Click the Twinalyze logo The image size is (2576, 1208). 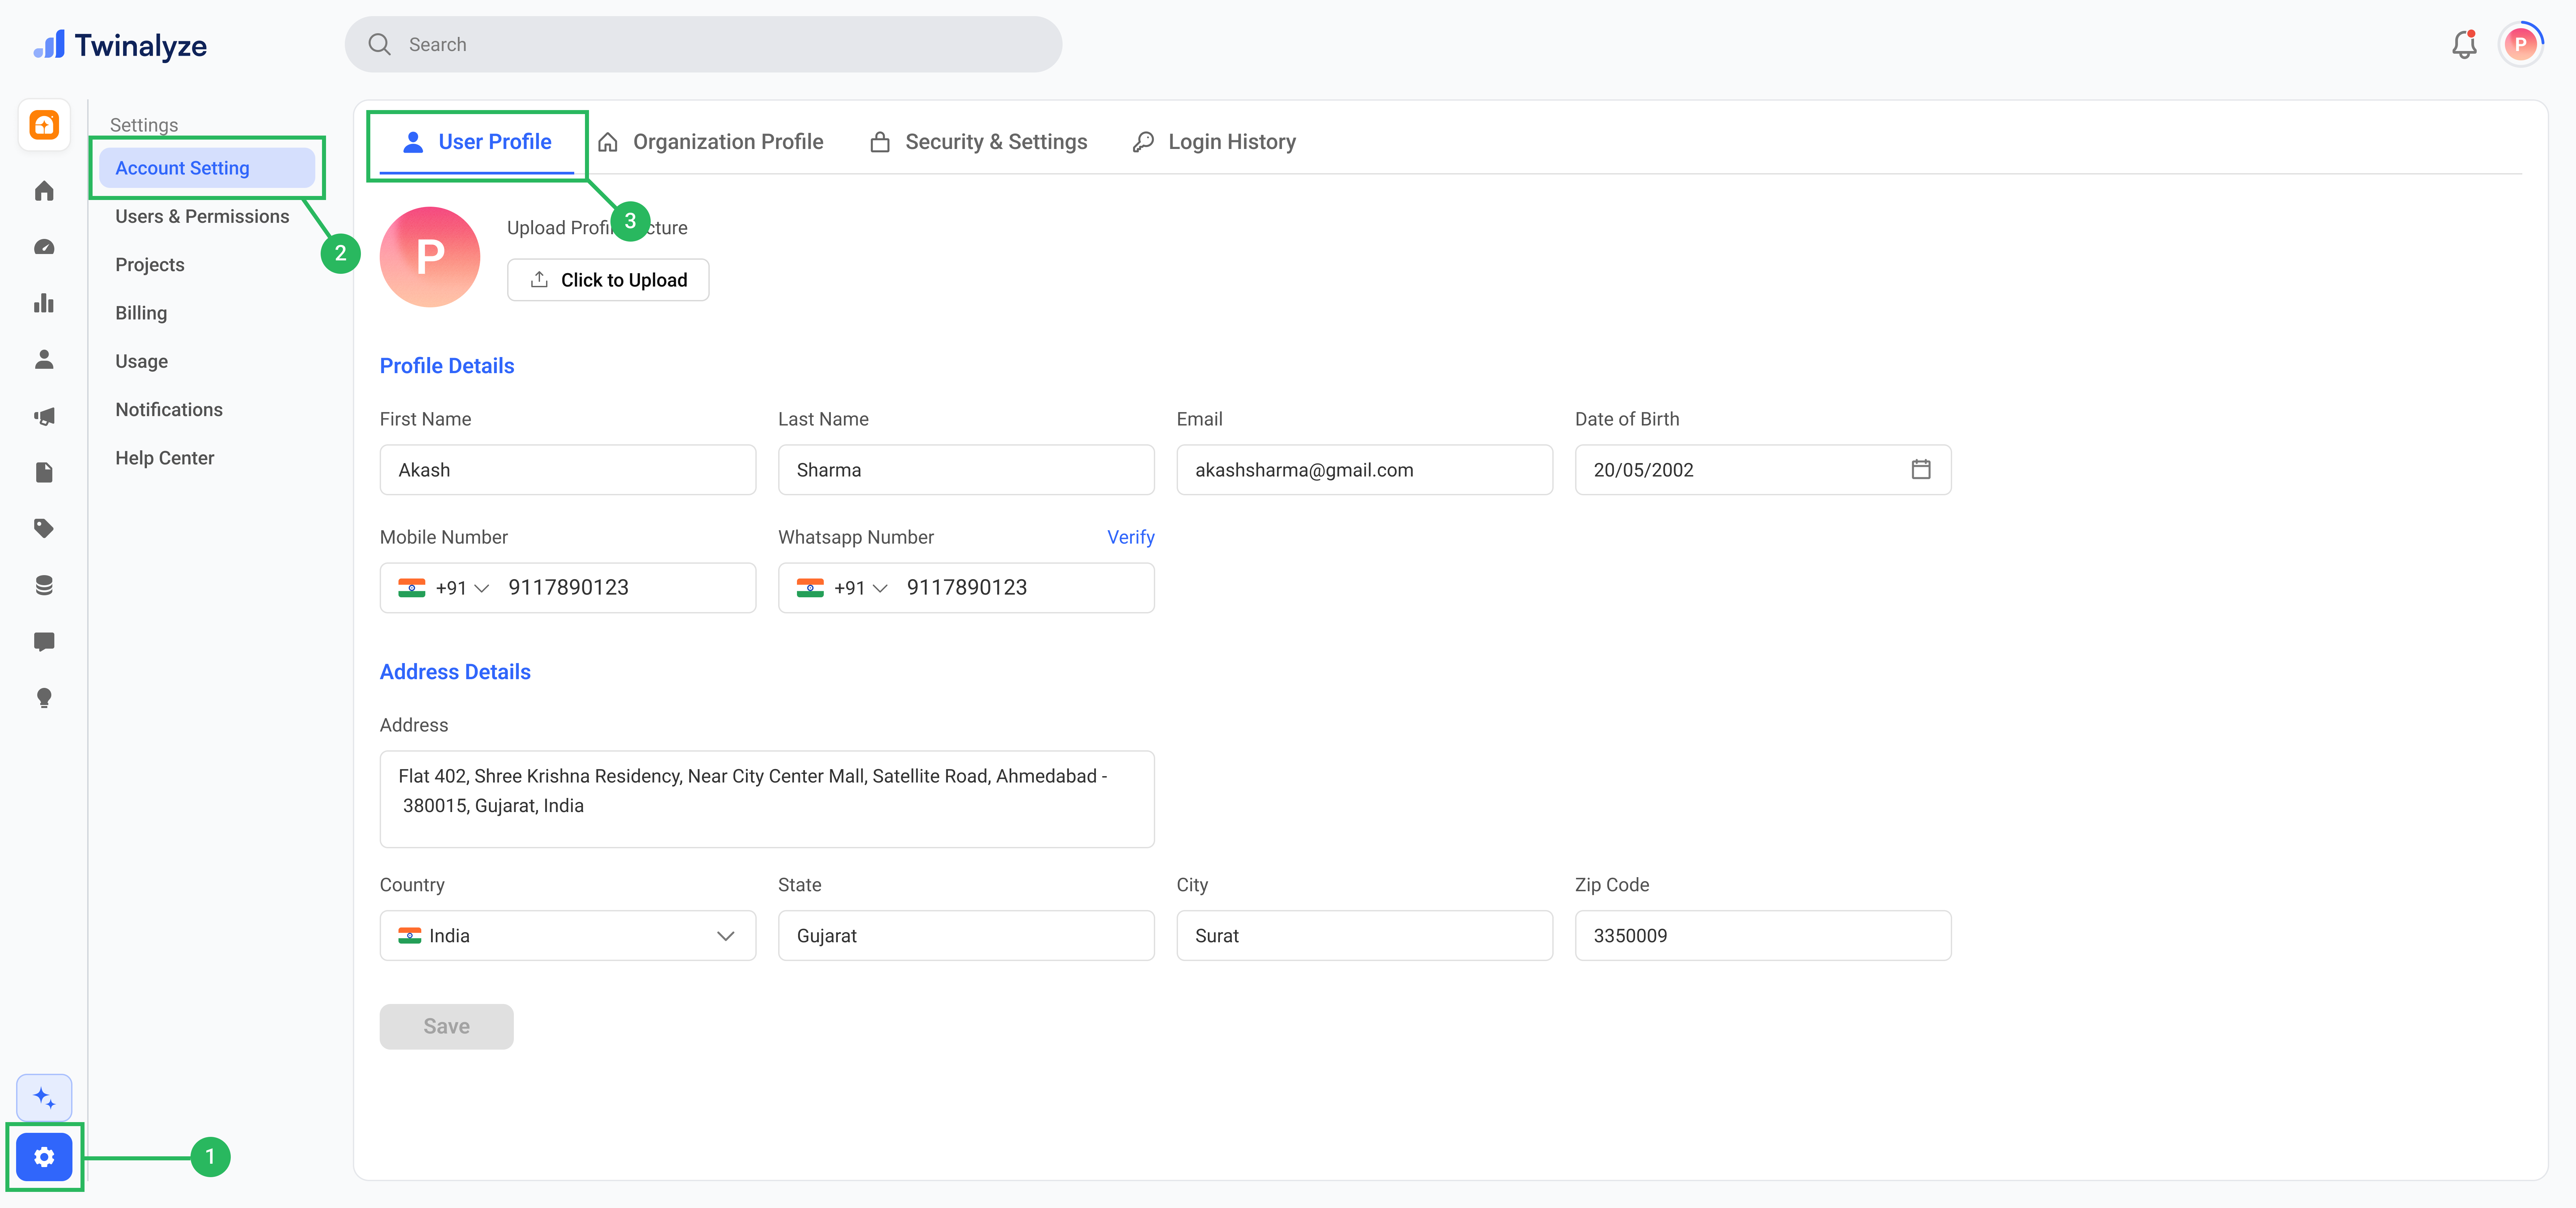120,45
